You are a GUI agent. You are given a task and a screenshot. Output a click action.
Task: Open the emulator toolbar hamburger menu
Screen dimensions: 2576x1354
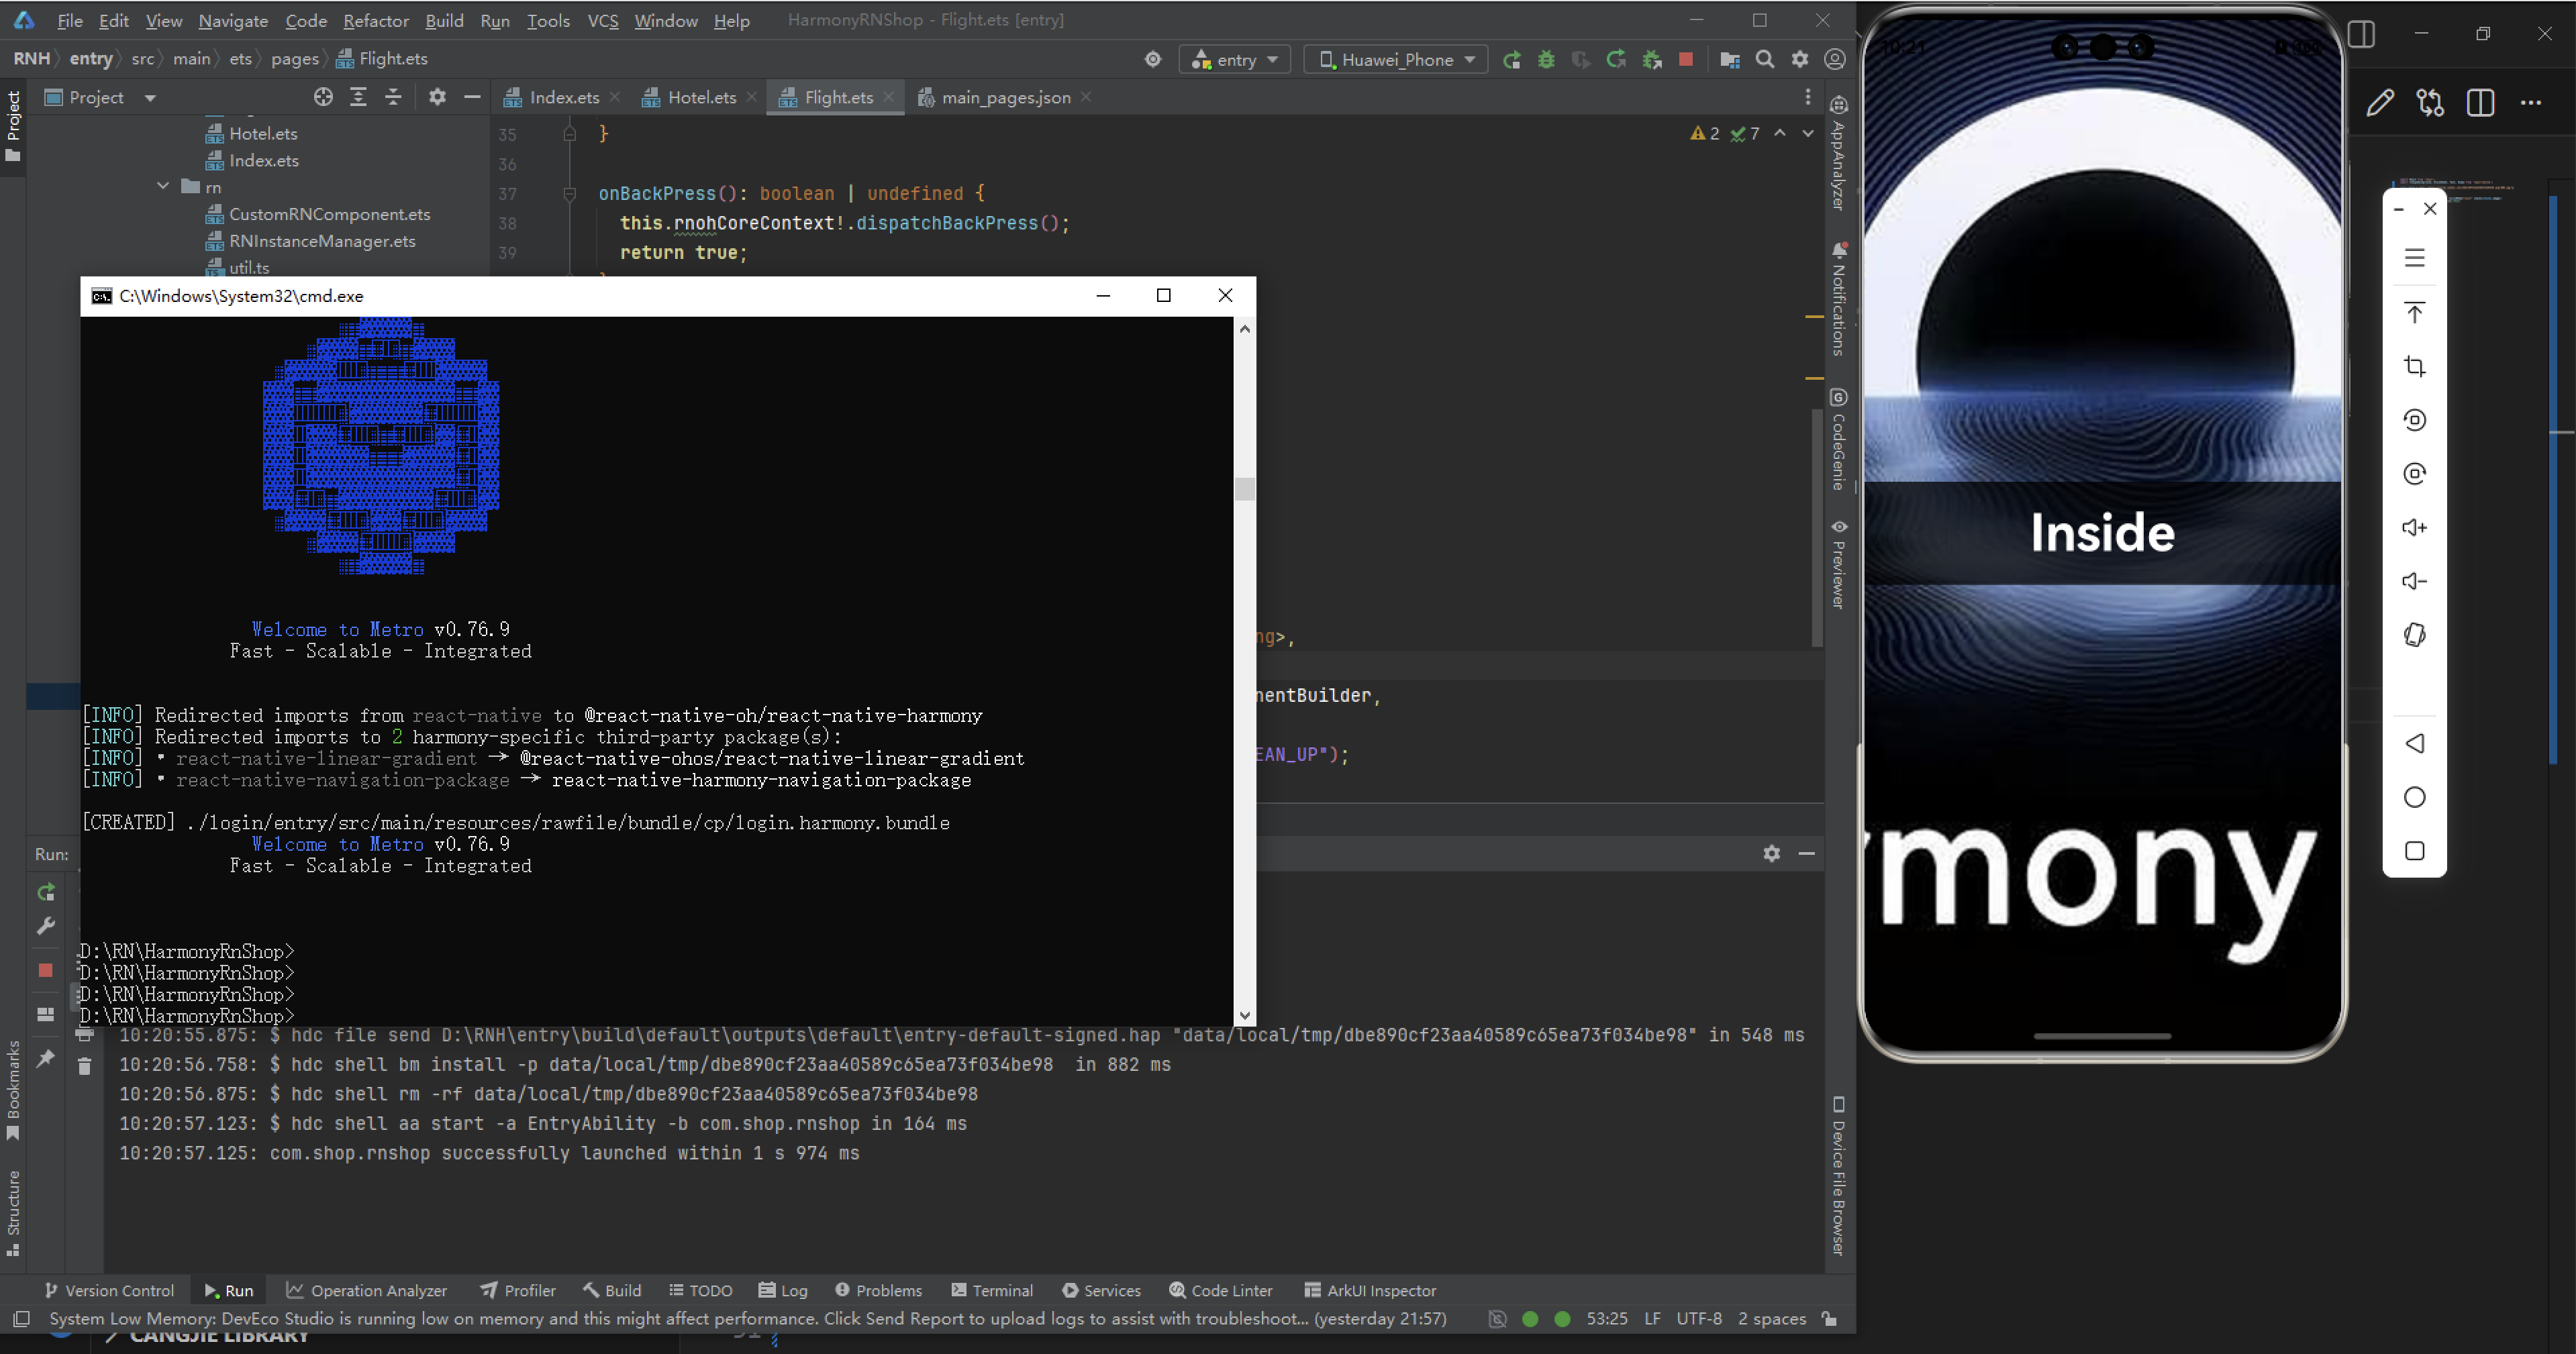pyautogui.click(x=2414, y=258)
